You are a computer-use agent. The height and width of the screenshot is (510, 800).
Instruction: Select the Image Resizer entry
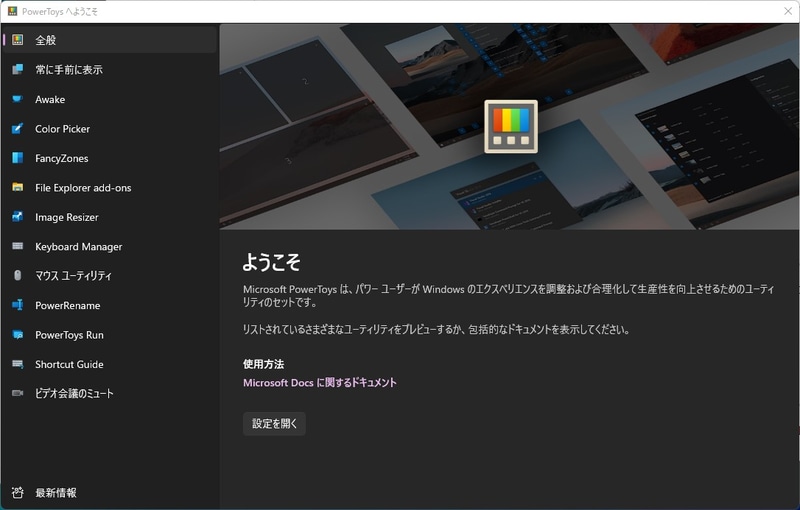click(x=110, y=217)
